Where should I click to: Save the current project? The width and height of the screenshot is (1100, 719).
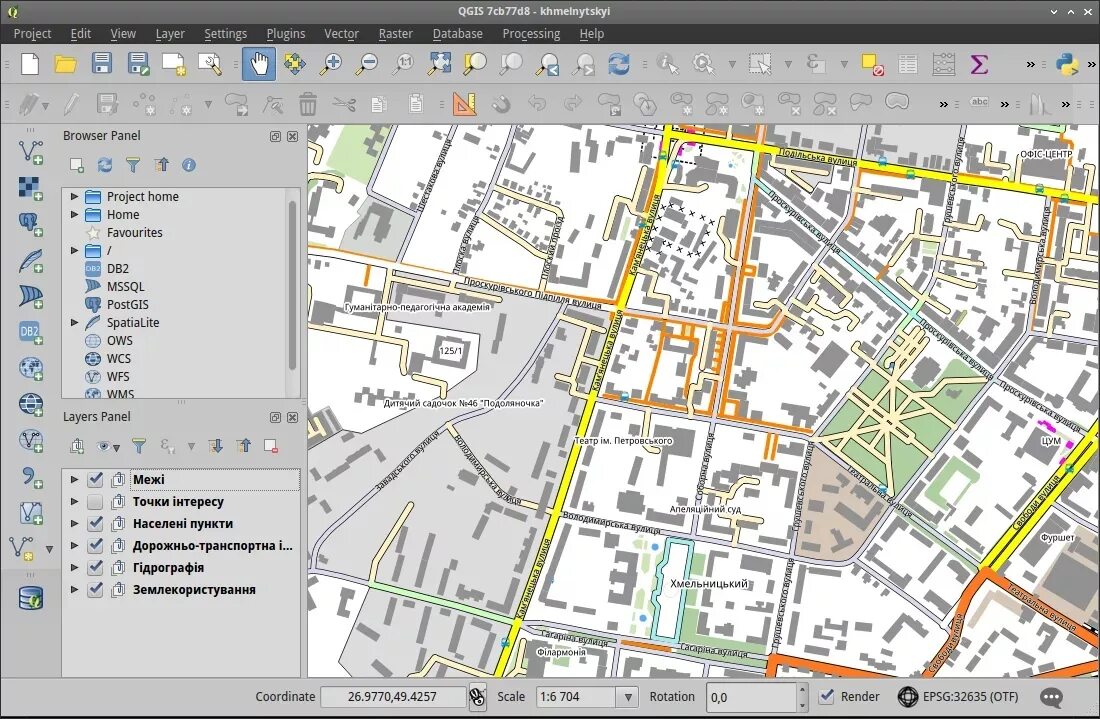[x=101, y=64]
